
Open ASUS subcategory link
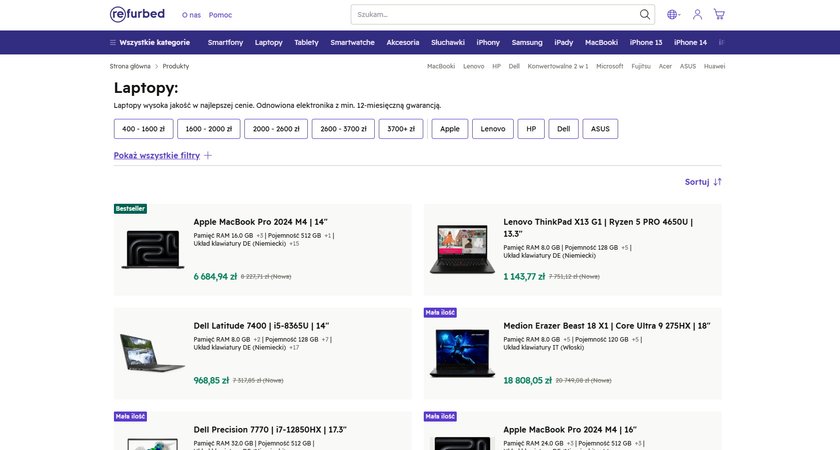(x=687, y=66)
